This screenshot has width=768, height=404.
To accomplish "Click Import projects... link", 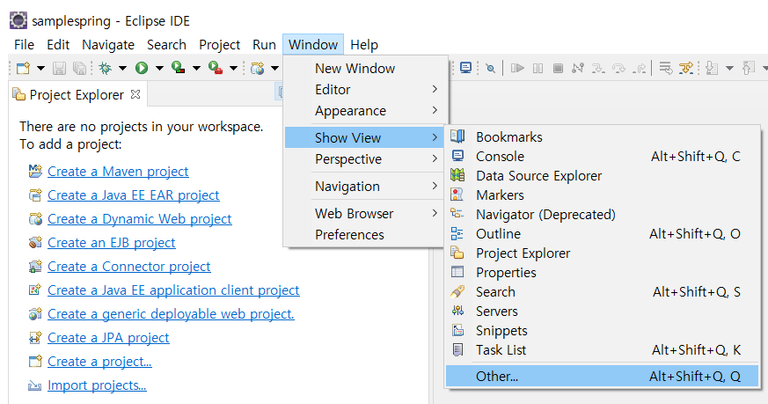I will 97,385.
